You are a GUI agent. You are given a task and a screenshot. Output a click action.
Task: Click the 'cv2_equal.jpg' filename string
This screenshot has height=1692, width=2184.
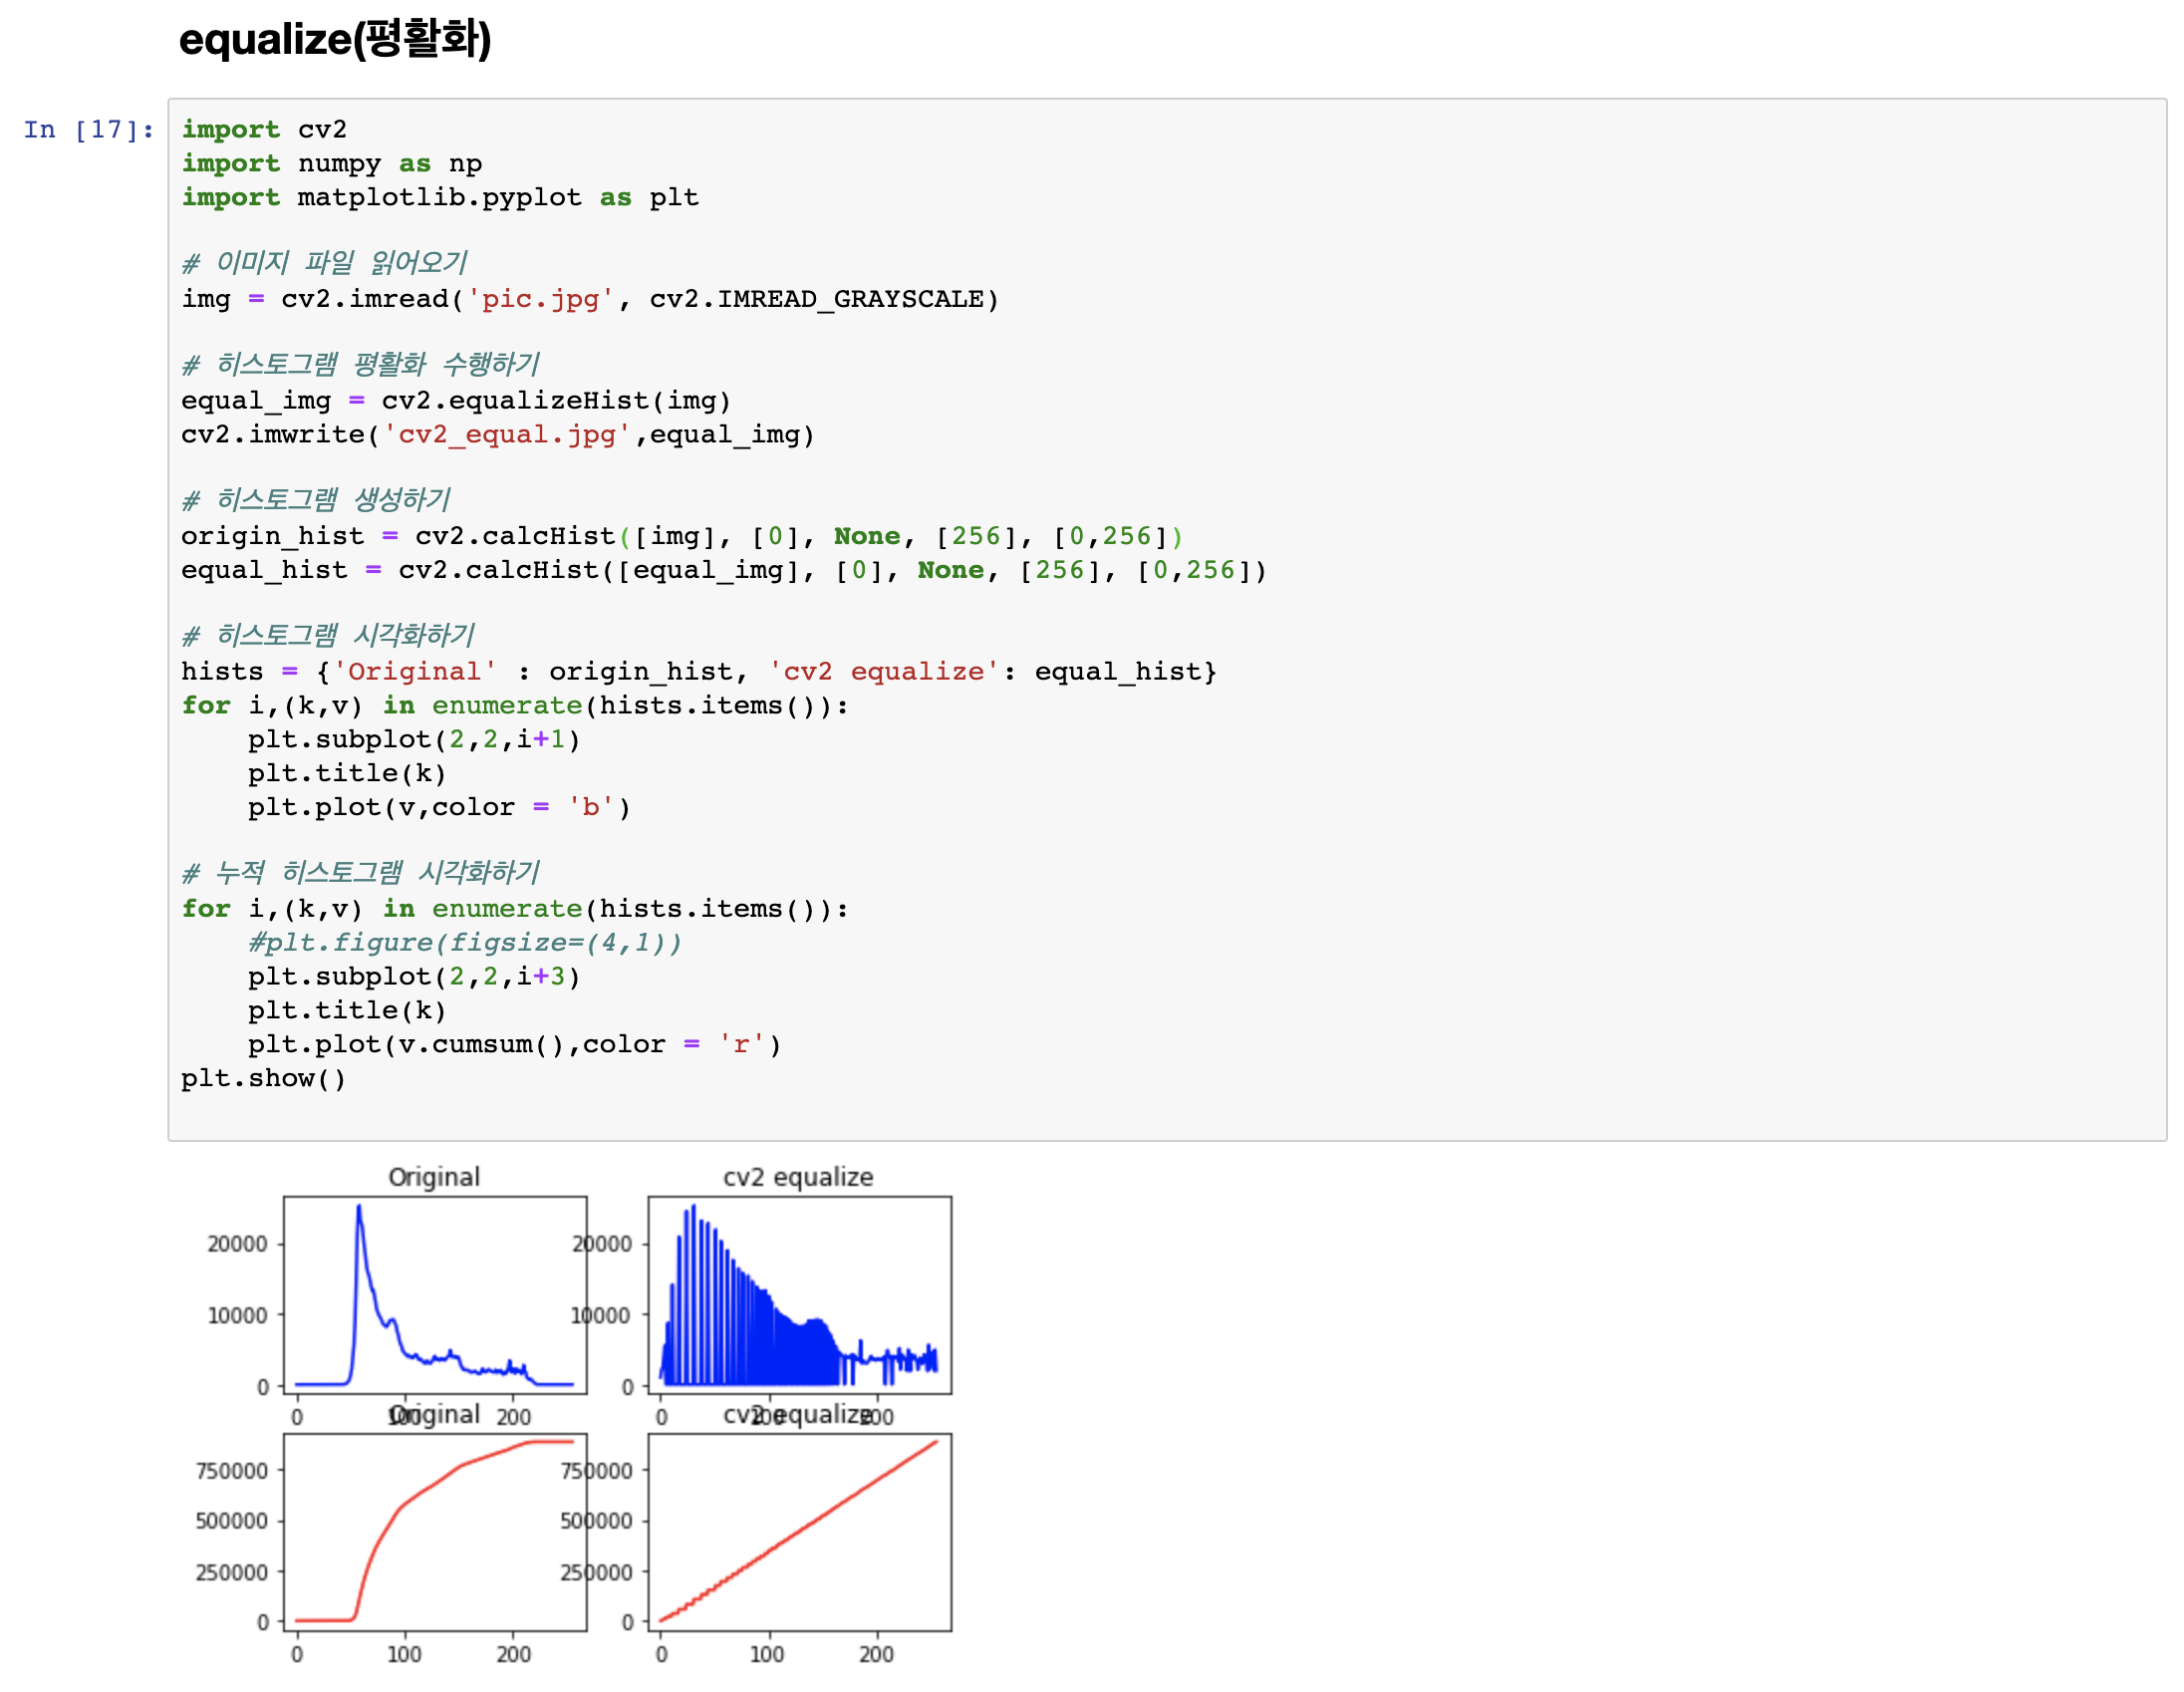507,435
